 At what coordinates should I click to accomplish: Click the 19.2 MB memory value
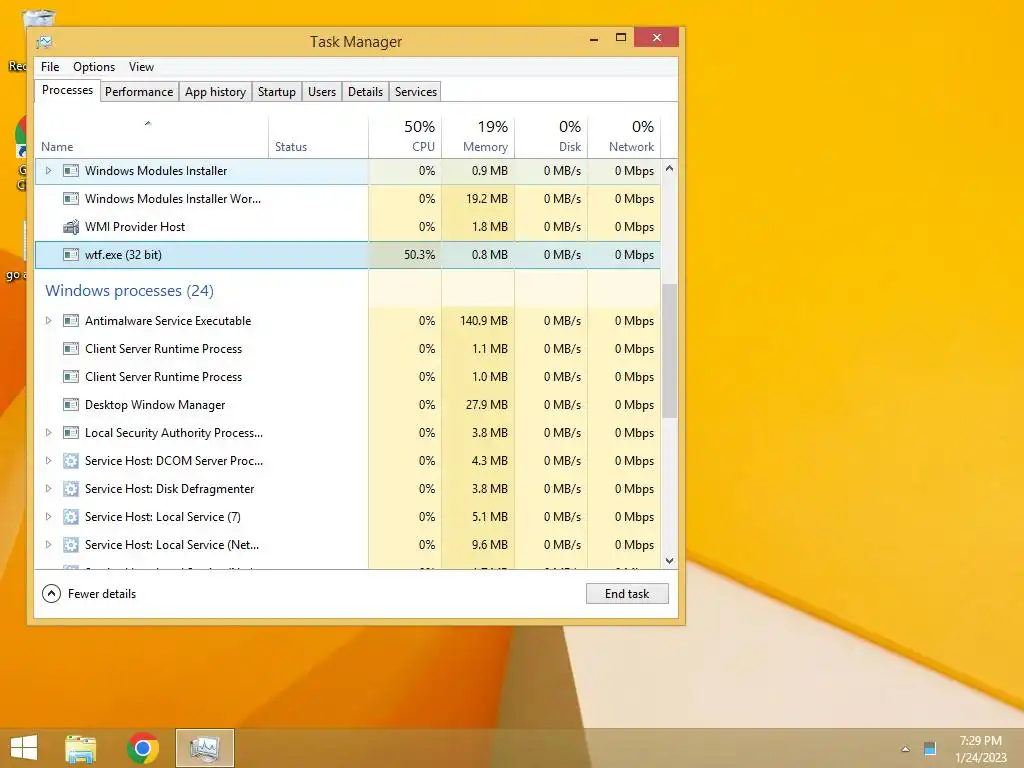[487, 199]
